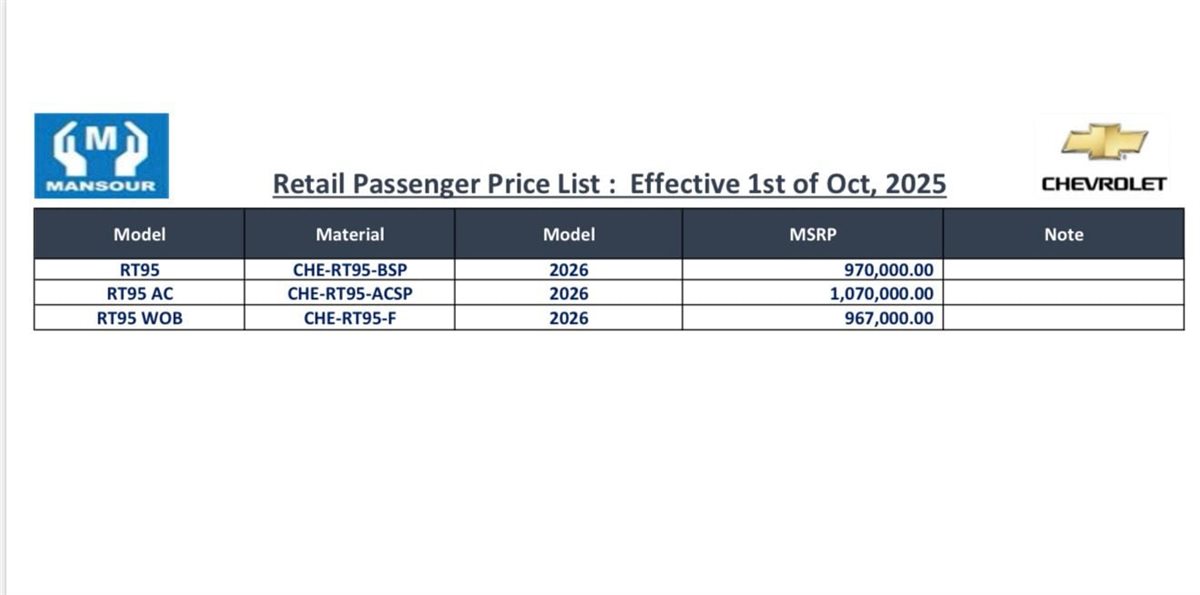Click the Retail Passenger Price List title
Image resolution: width=1200 pixels, height=595 pixels.
coord(609,185)
